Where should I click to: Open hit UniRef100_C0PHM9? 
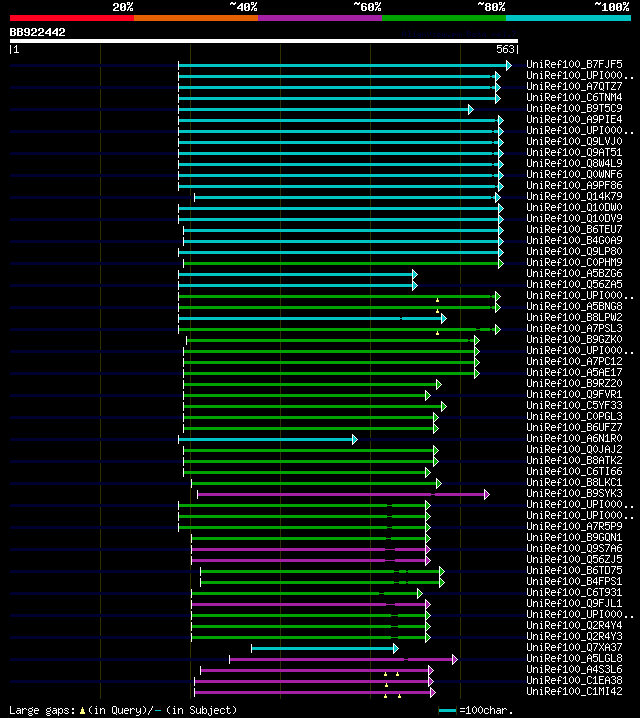pyautogui.click(x=574, y=262)
